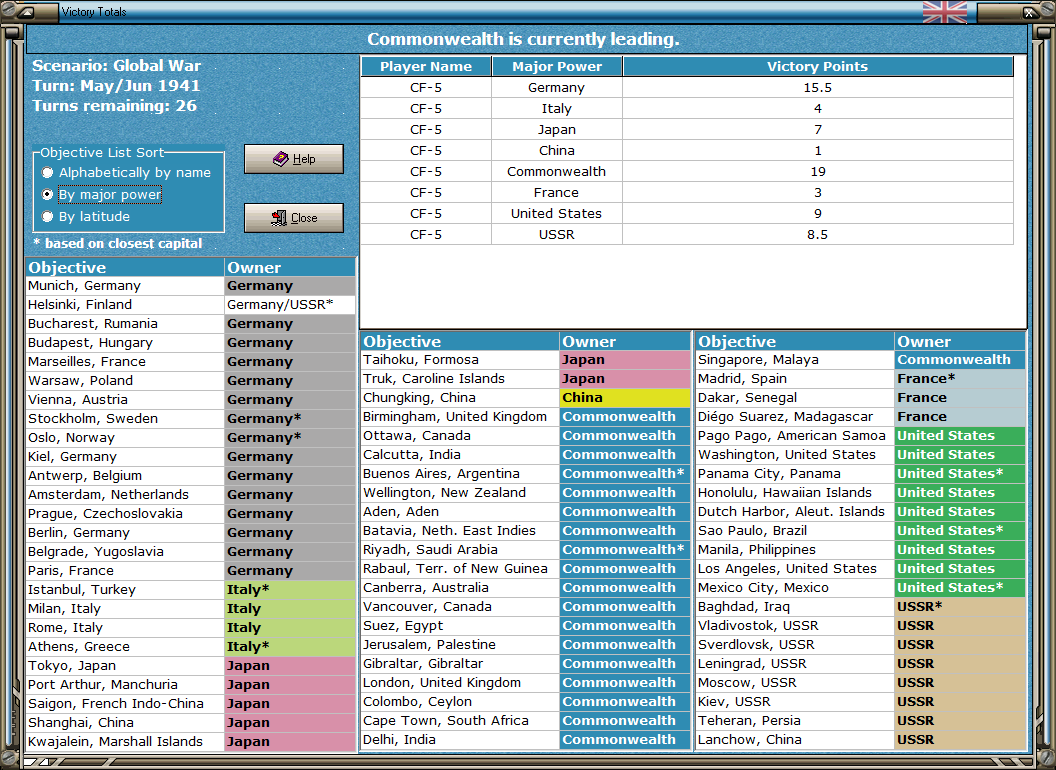Click the title bar close icon
This screenshot has height=770, width=1056.
1030,11
